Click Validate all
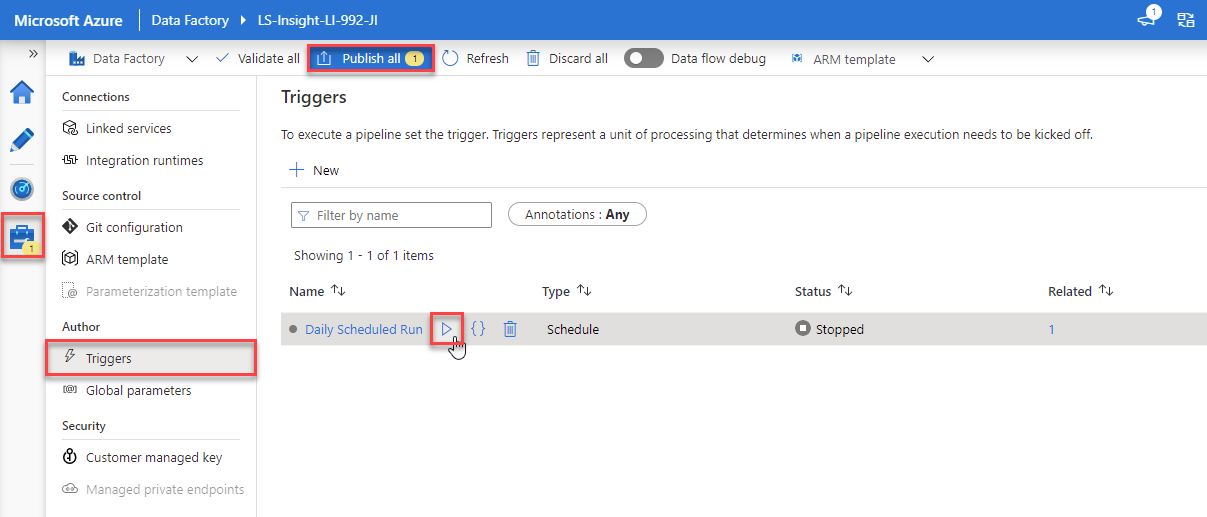This screenshot has height=517, width=1207. (257, 59)
